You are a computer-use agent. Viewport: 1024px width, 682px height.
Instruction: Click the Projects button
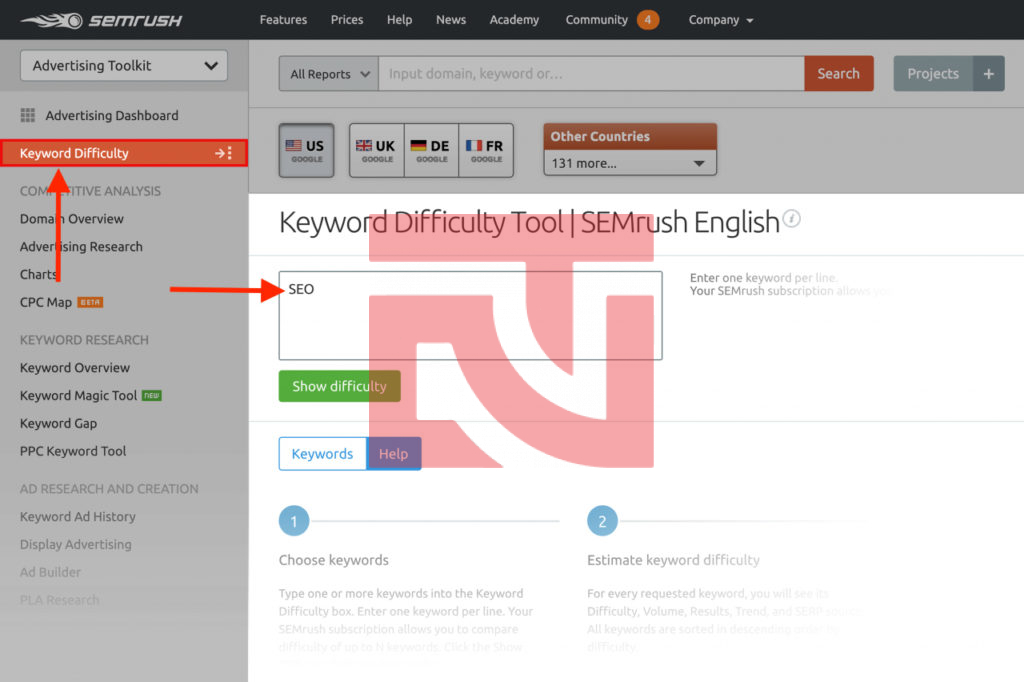tap(933, 74)
